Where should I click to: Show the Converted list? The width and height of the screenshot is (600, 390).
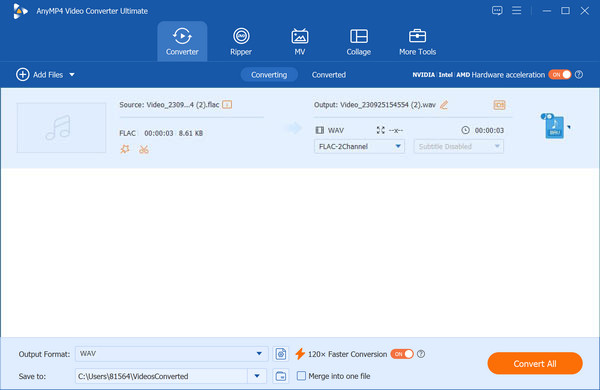[329, 75]
